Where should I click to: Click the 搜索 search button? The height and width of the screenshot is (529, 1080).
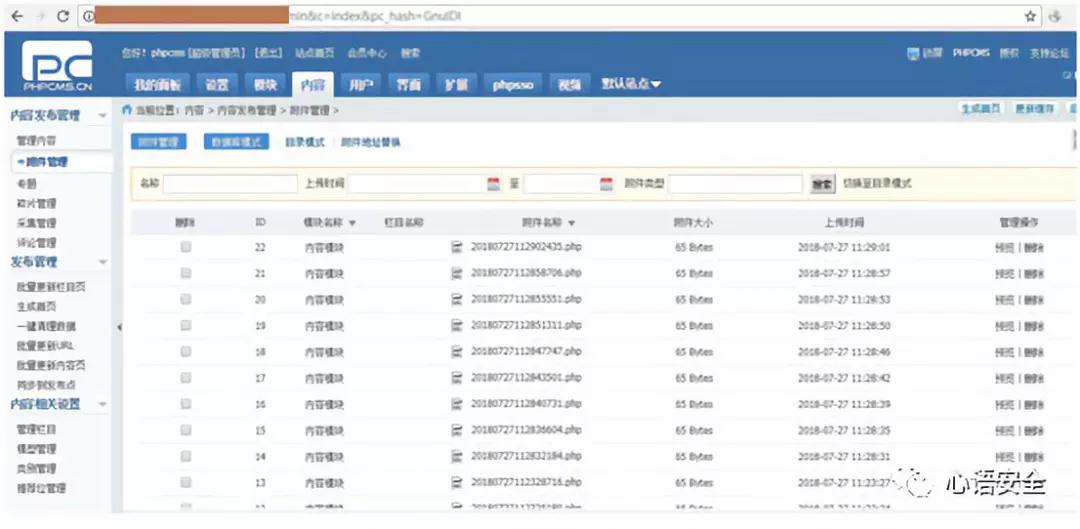pyautogui.click(x=822, y=184)
